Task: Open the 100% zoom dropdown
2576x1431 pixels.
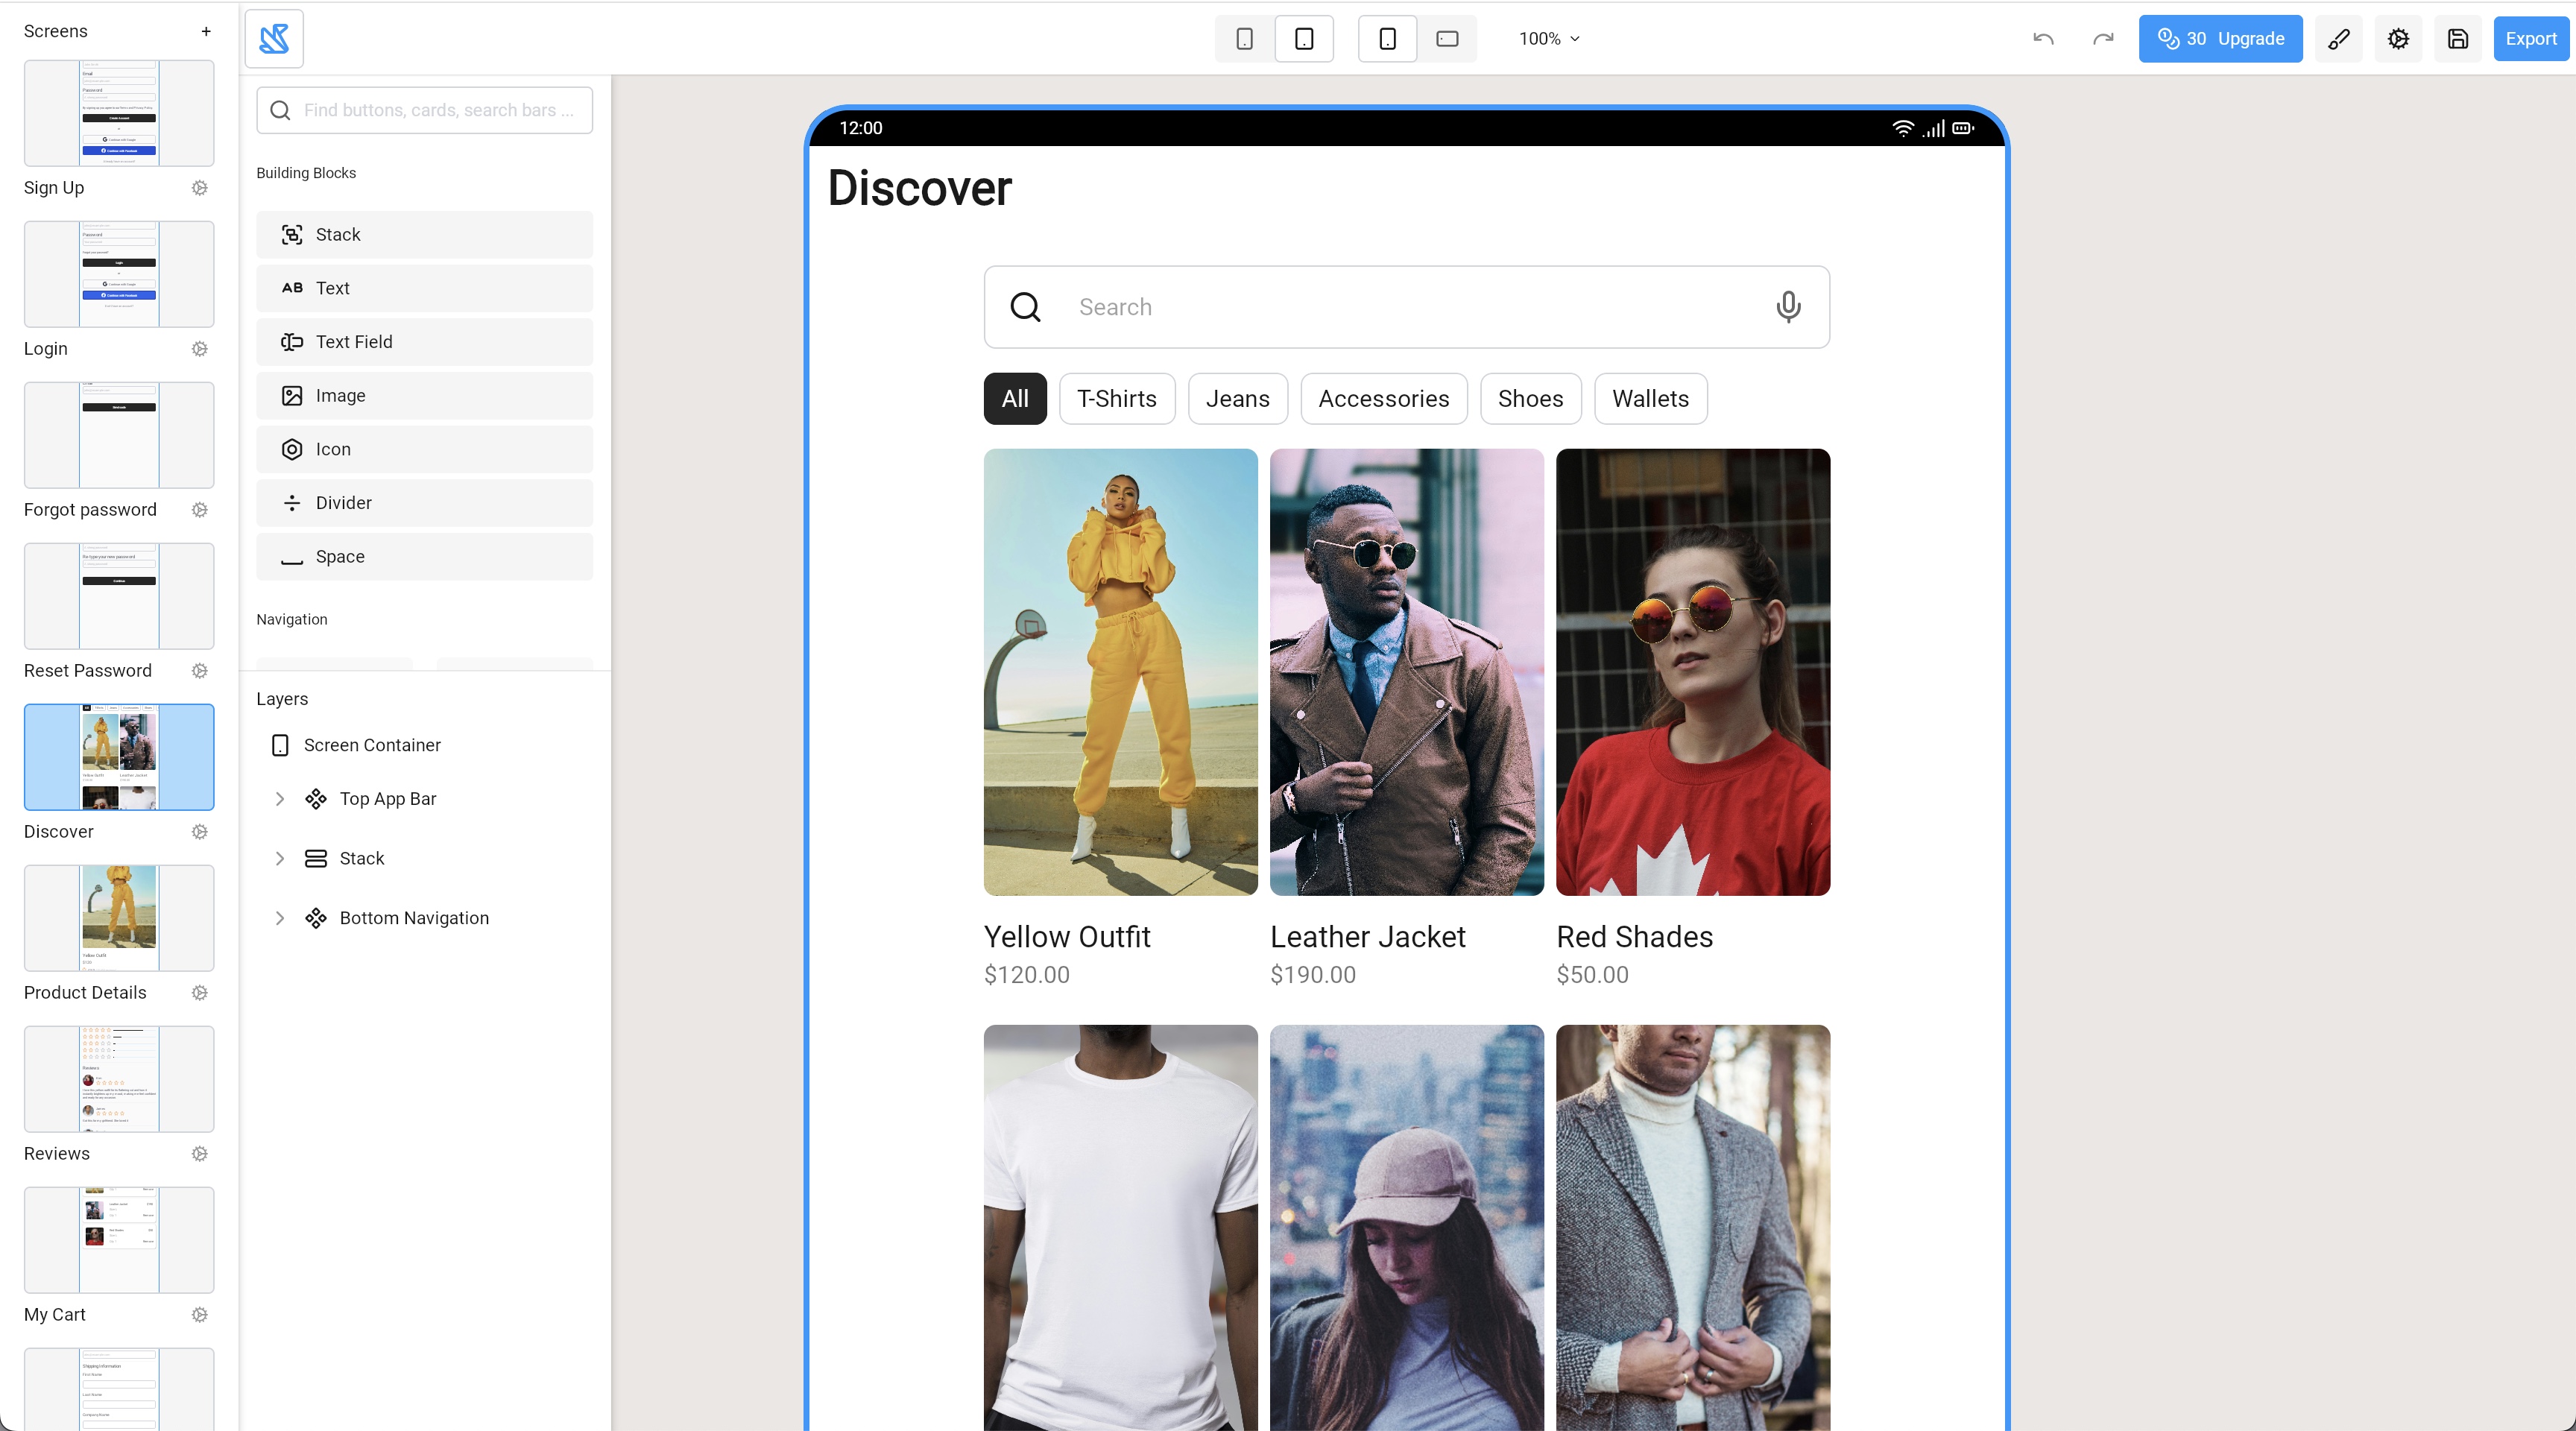Action: (1549, 39)
